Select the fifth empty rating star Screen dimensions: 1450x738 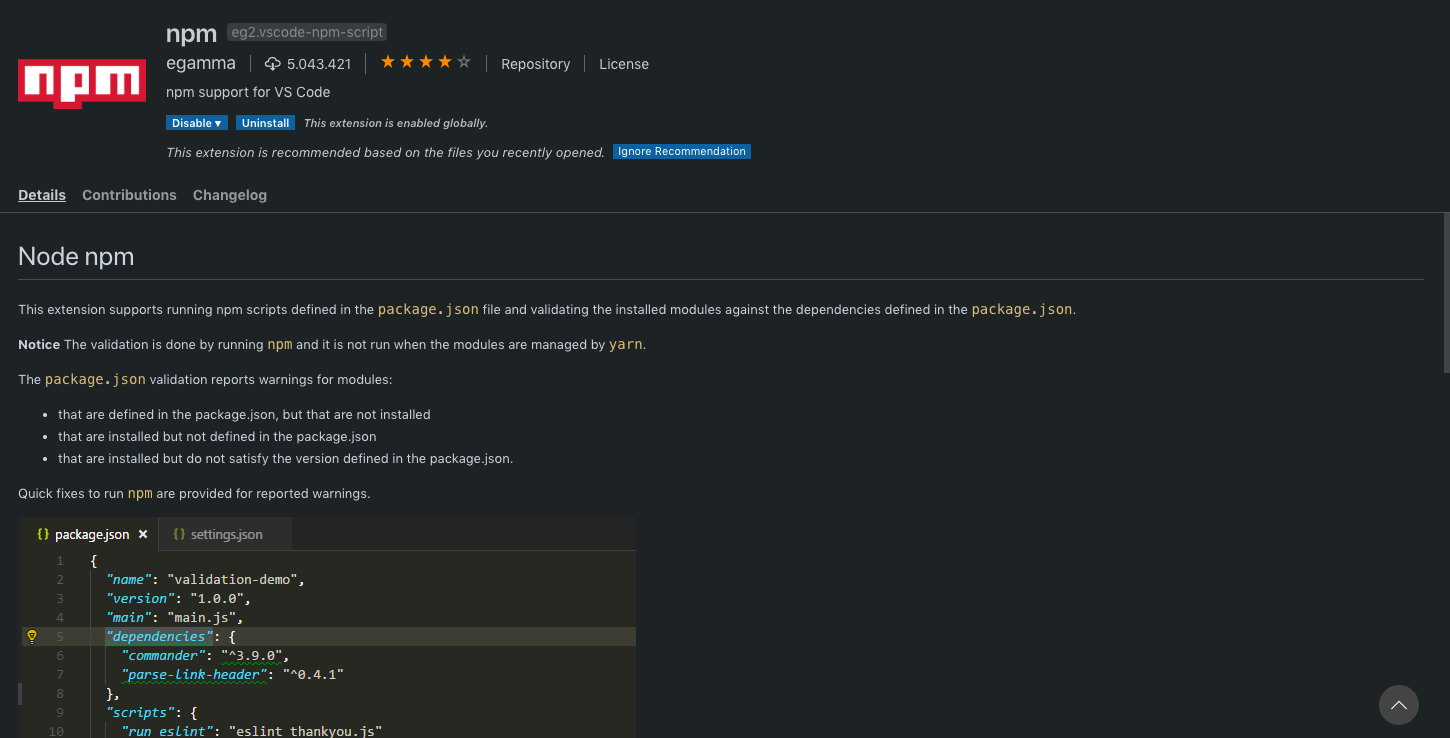coord(463,61)
